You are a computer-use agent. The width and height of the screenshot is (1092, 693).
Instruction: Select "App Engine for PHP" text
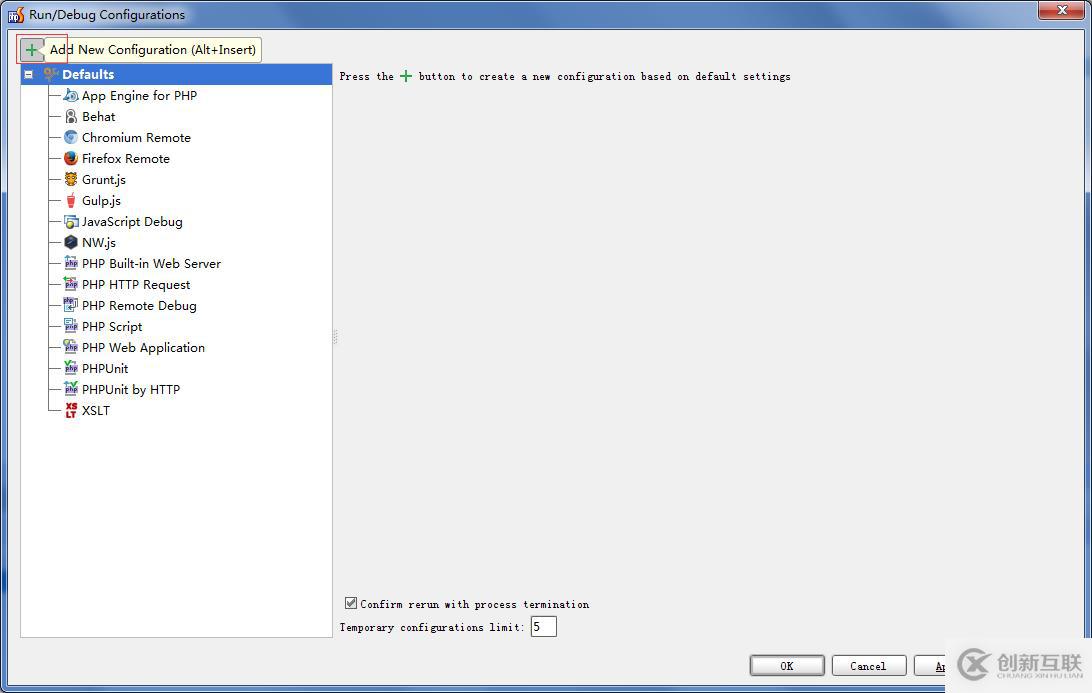tap(139, 95)
